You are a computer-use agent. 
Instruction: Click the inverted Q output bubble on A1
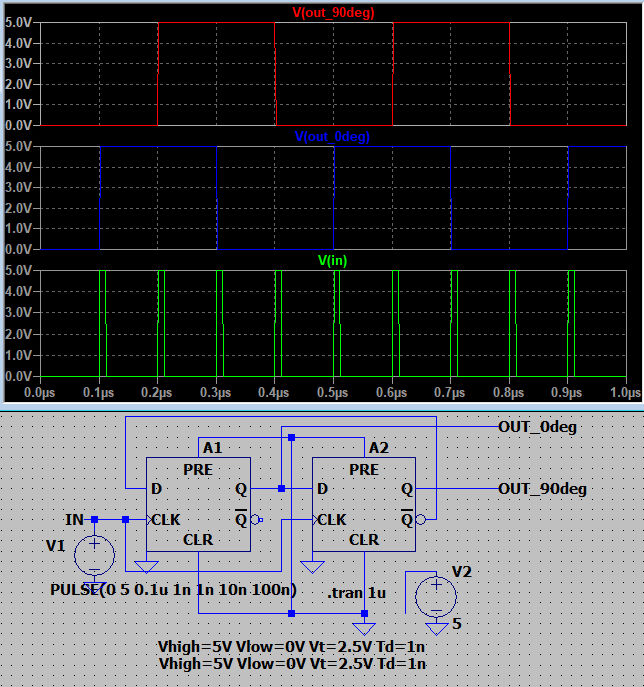(258, 520)
